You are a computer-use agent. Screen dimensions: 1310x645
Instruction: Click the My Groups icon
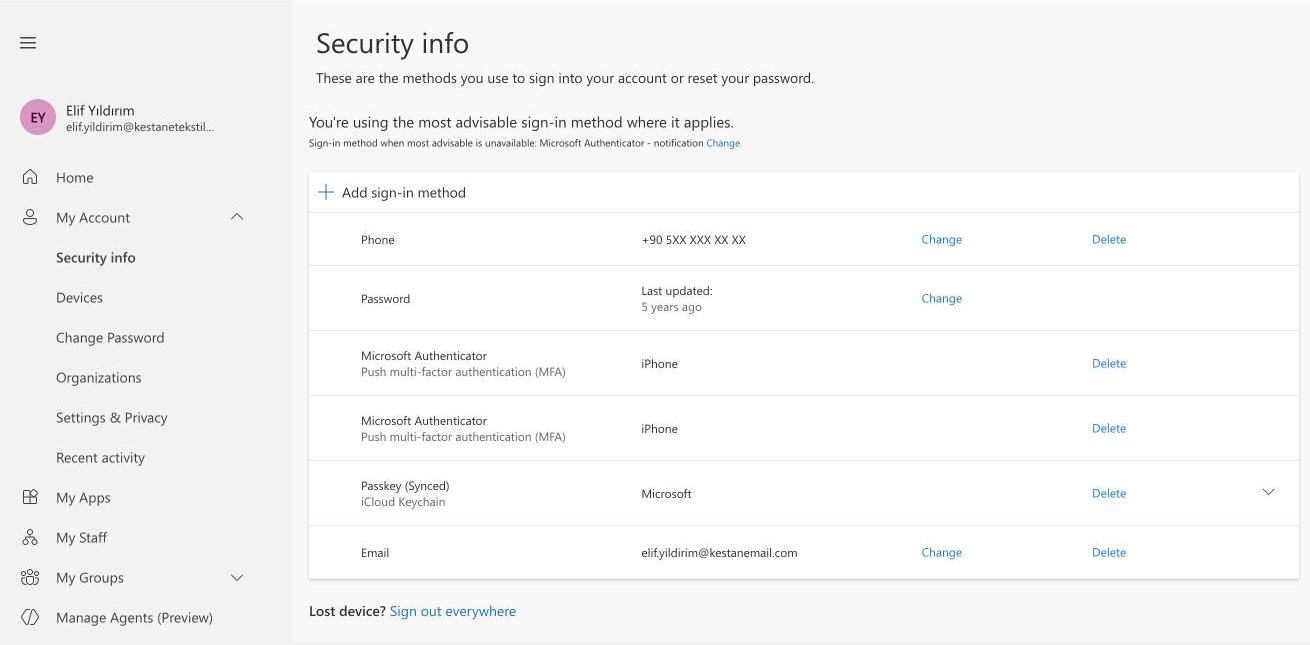pyautogui.click(x=30, y=577)
